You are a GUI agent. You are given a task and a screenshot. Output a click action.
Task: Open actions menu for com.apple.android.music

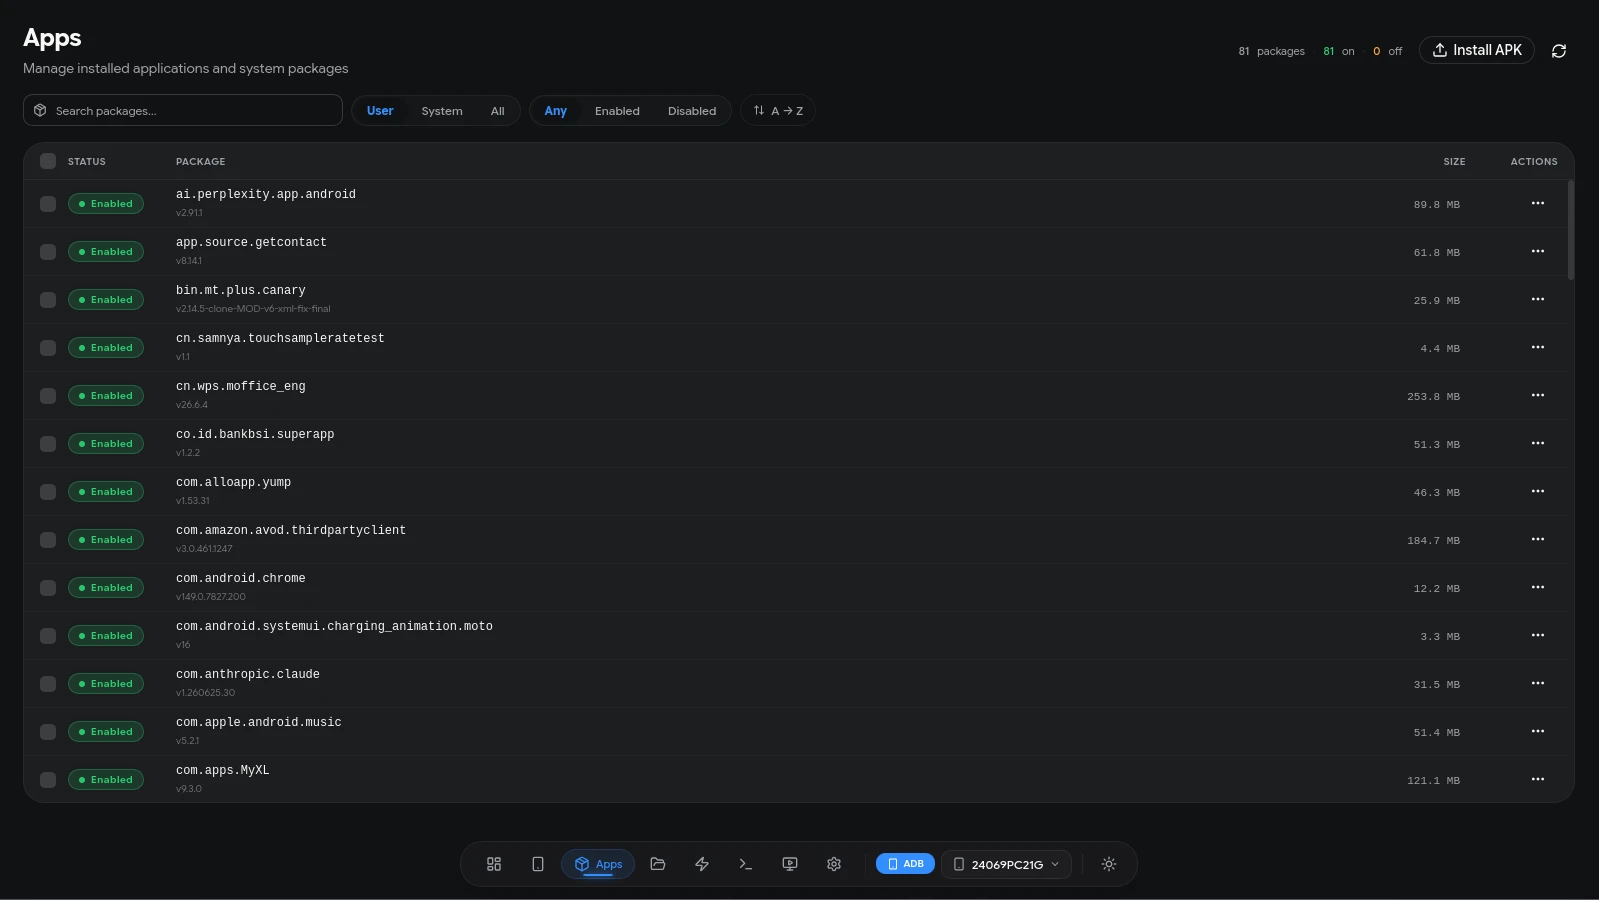coord(1538,732)
